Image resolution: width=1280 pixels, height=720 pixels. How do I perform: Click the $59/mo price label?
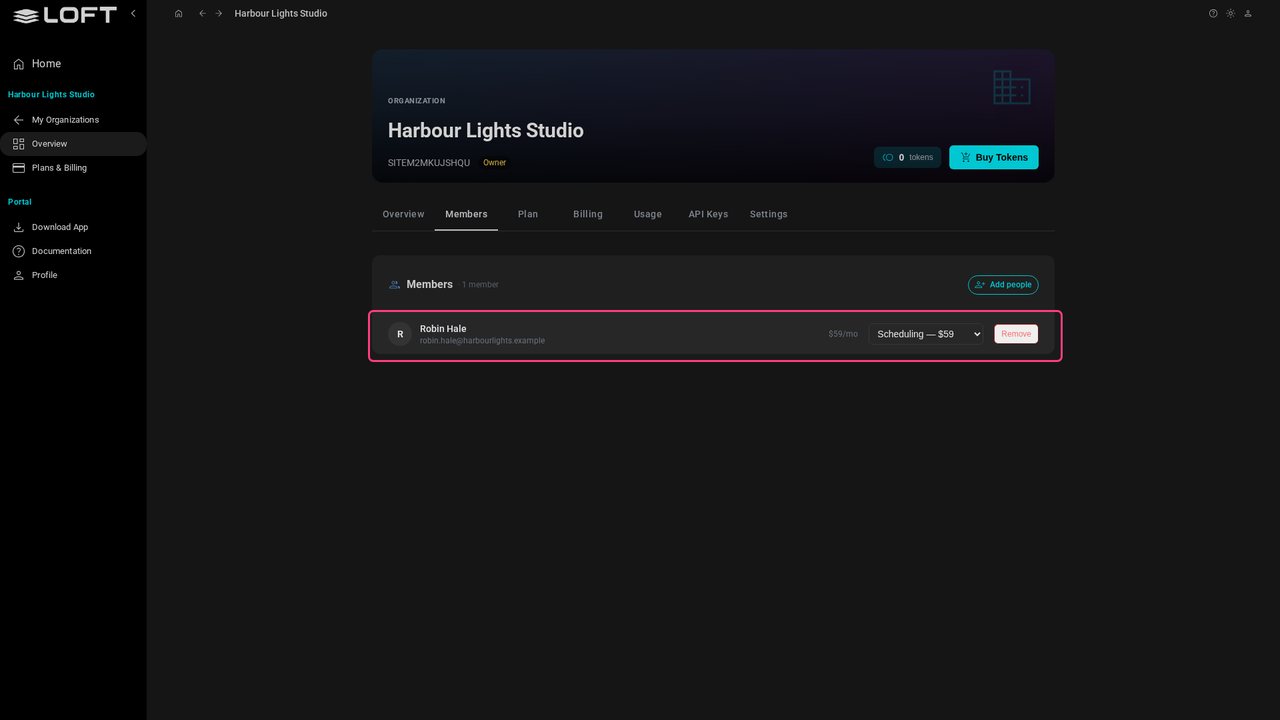[x=843, y=334]
